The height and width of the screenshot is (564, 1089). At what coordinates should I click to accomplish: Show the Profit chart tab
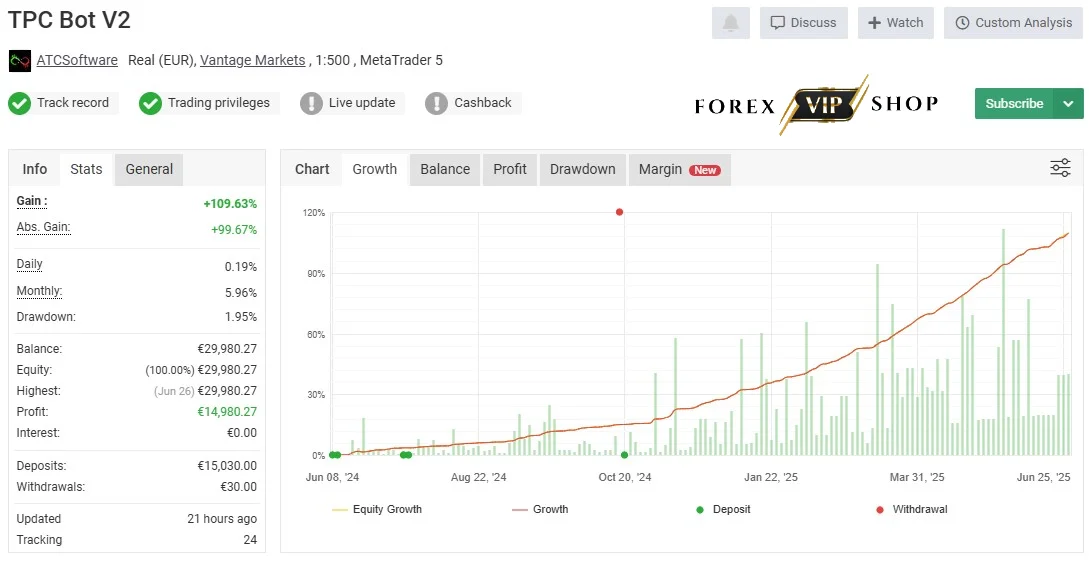510,169
